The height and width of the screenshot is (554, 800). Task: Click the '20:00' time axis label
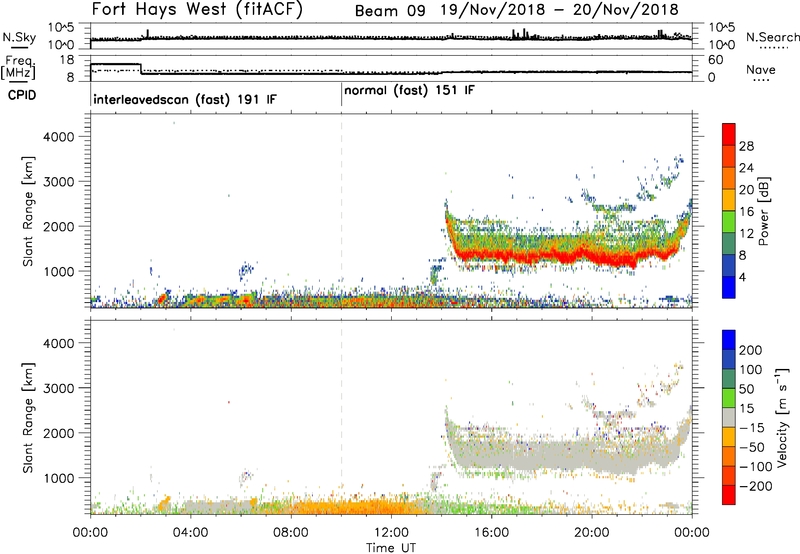point(591,533)
